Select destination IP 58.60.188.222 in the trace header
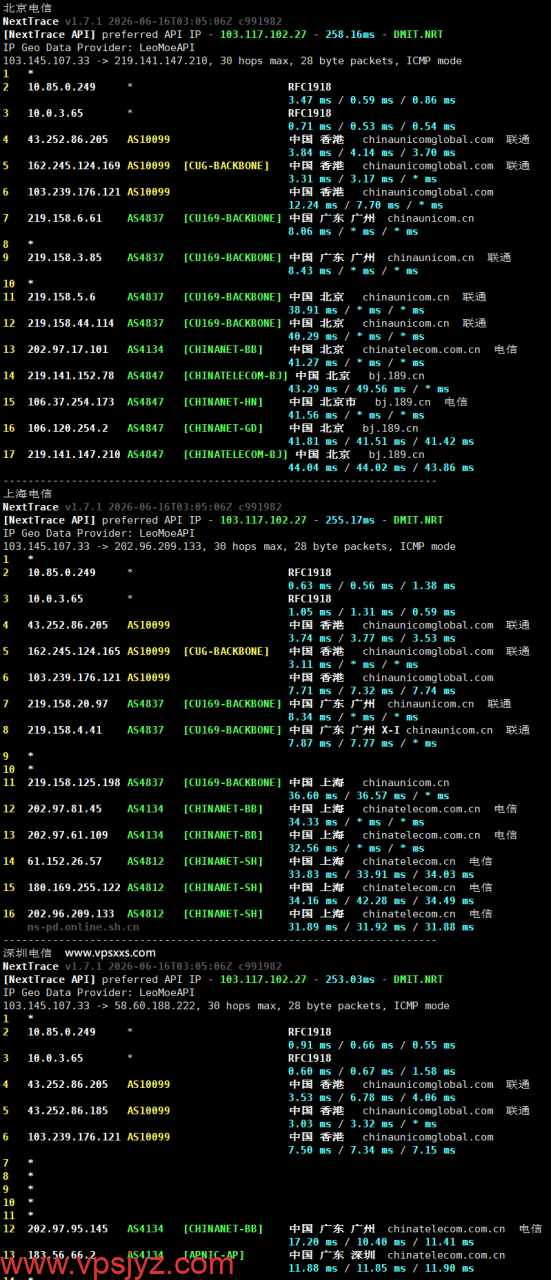The image size is (551, 1280). point(158,1006)
